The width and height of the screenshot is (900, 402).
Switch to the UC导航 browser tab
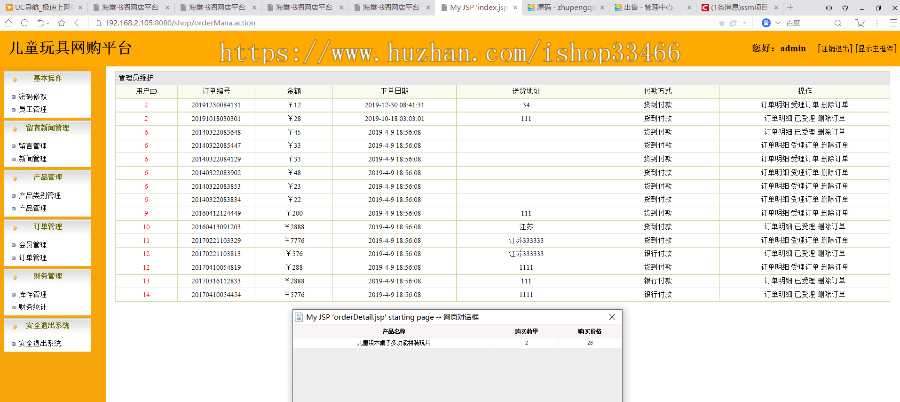(x=44, y=7)
